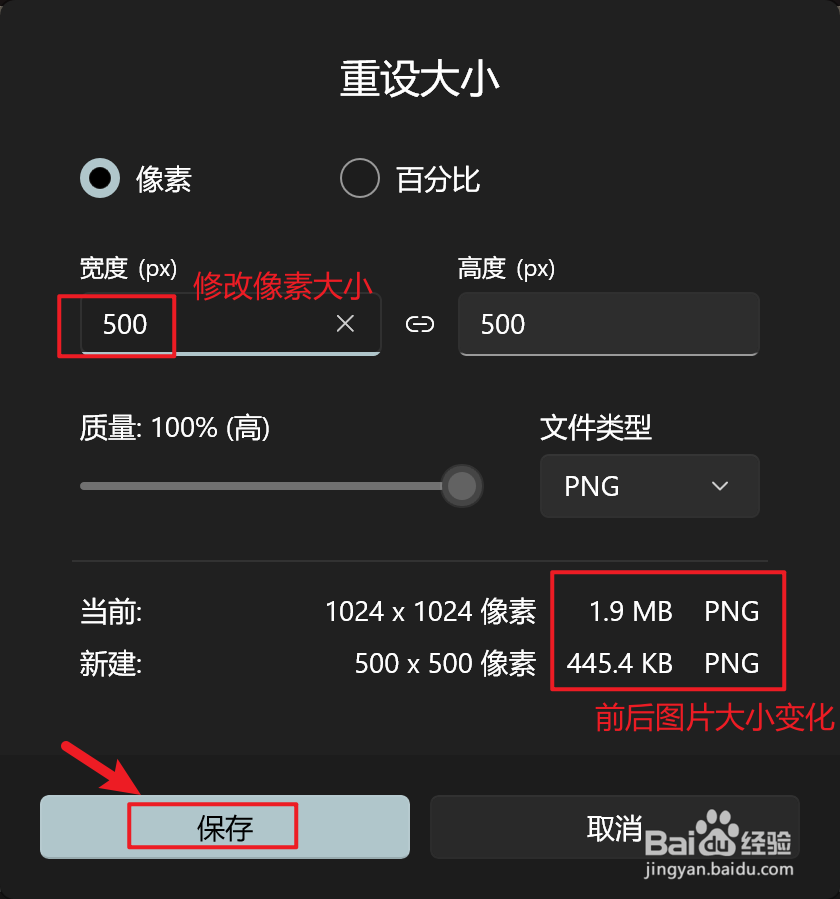The image size is (840, 899).
Task: Click the current 1024 x 1024 像素 text
Action: click(431, 611)
